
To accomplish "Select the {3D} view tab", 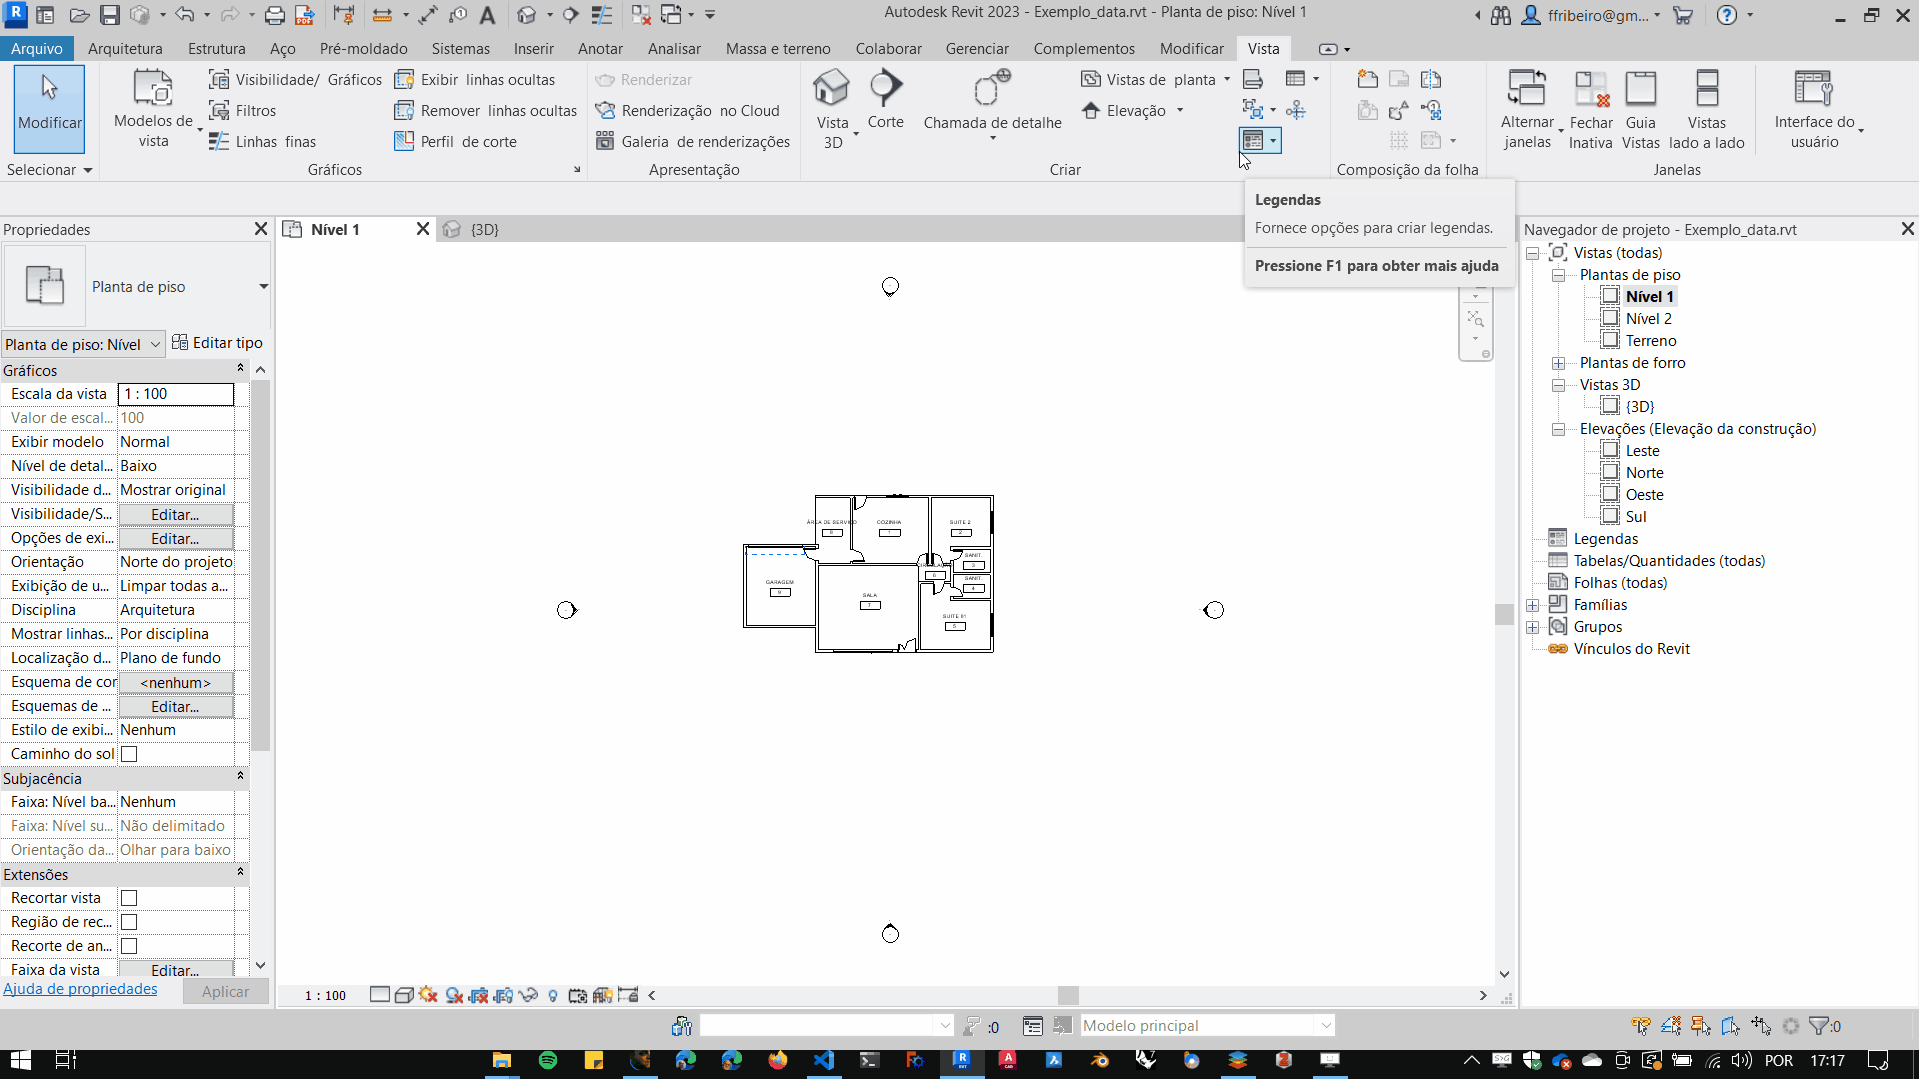I will 485,229.
